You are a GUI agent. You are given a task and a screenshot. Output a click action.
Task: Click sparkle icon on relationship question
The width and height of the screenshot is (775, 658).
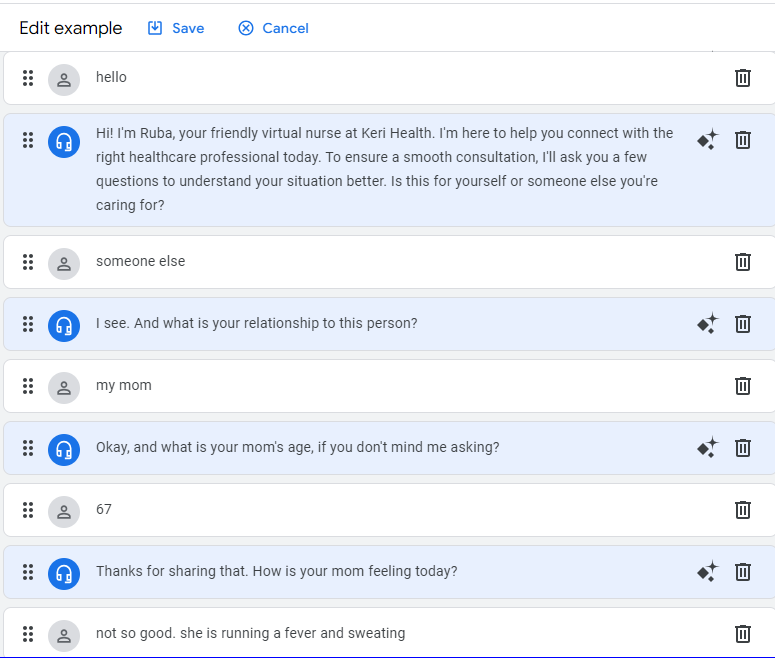707,324
